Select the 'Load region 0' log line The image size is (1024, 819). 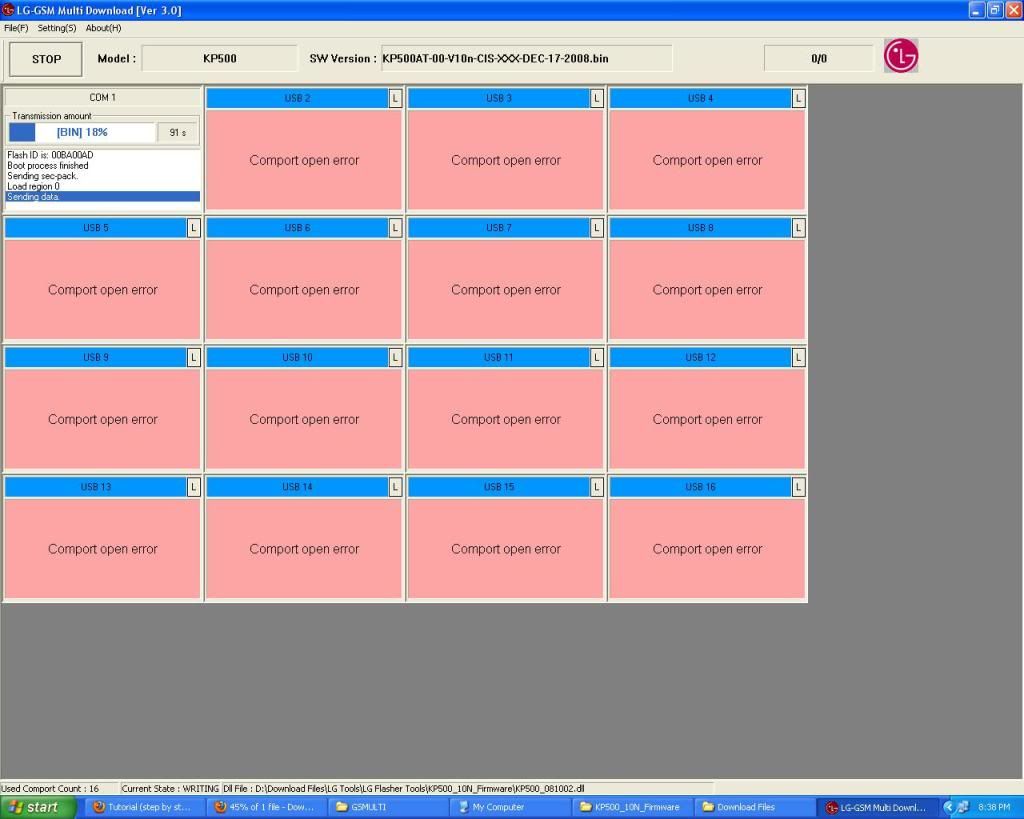click(x=33, y=186)
